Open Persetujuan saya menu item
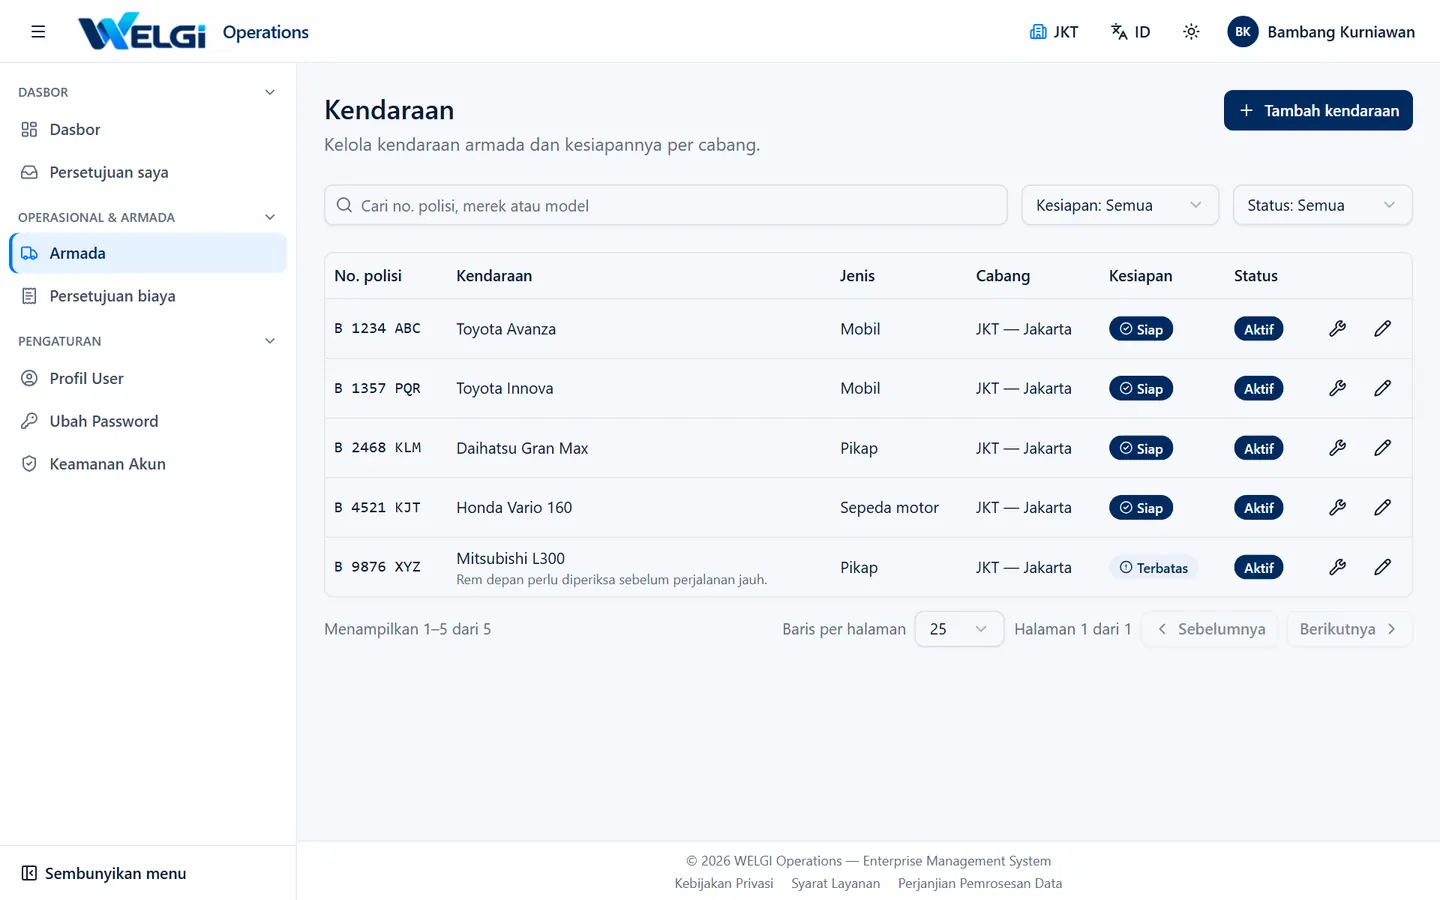Viewport: 1440px width, 900px height. pos(148,172)
